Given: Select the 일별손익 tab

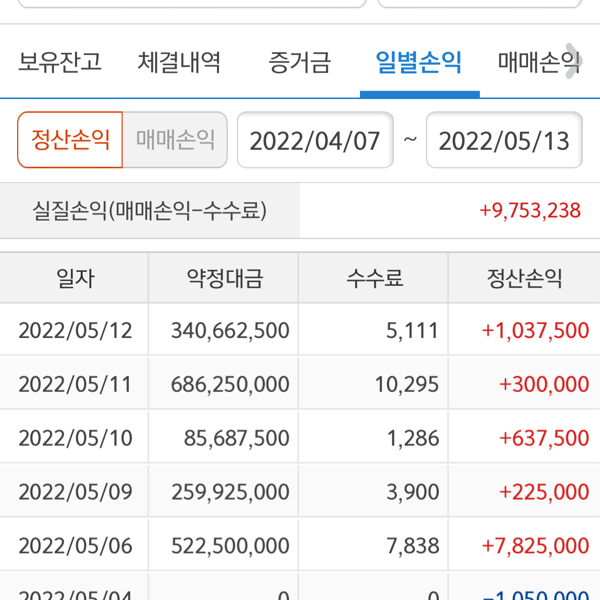Looking at the screenshot, I should point(419,63).
